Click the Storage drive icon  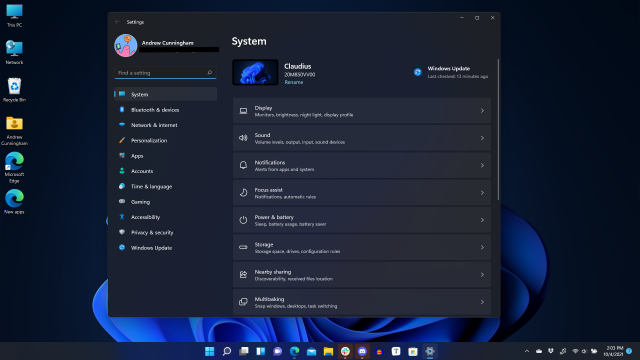(243, 247)
